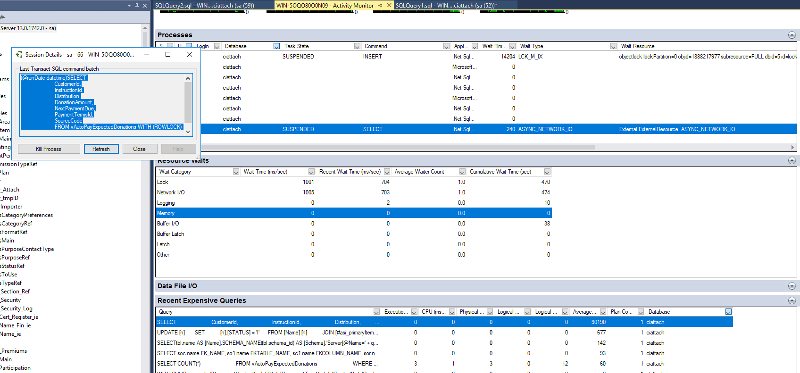Collapse the Resource Waits pane chevron

[791, 161]
